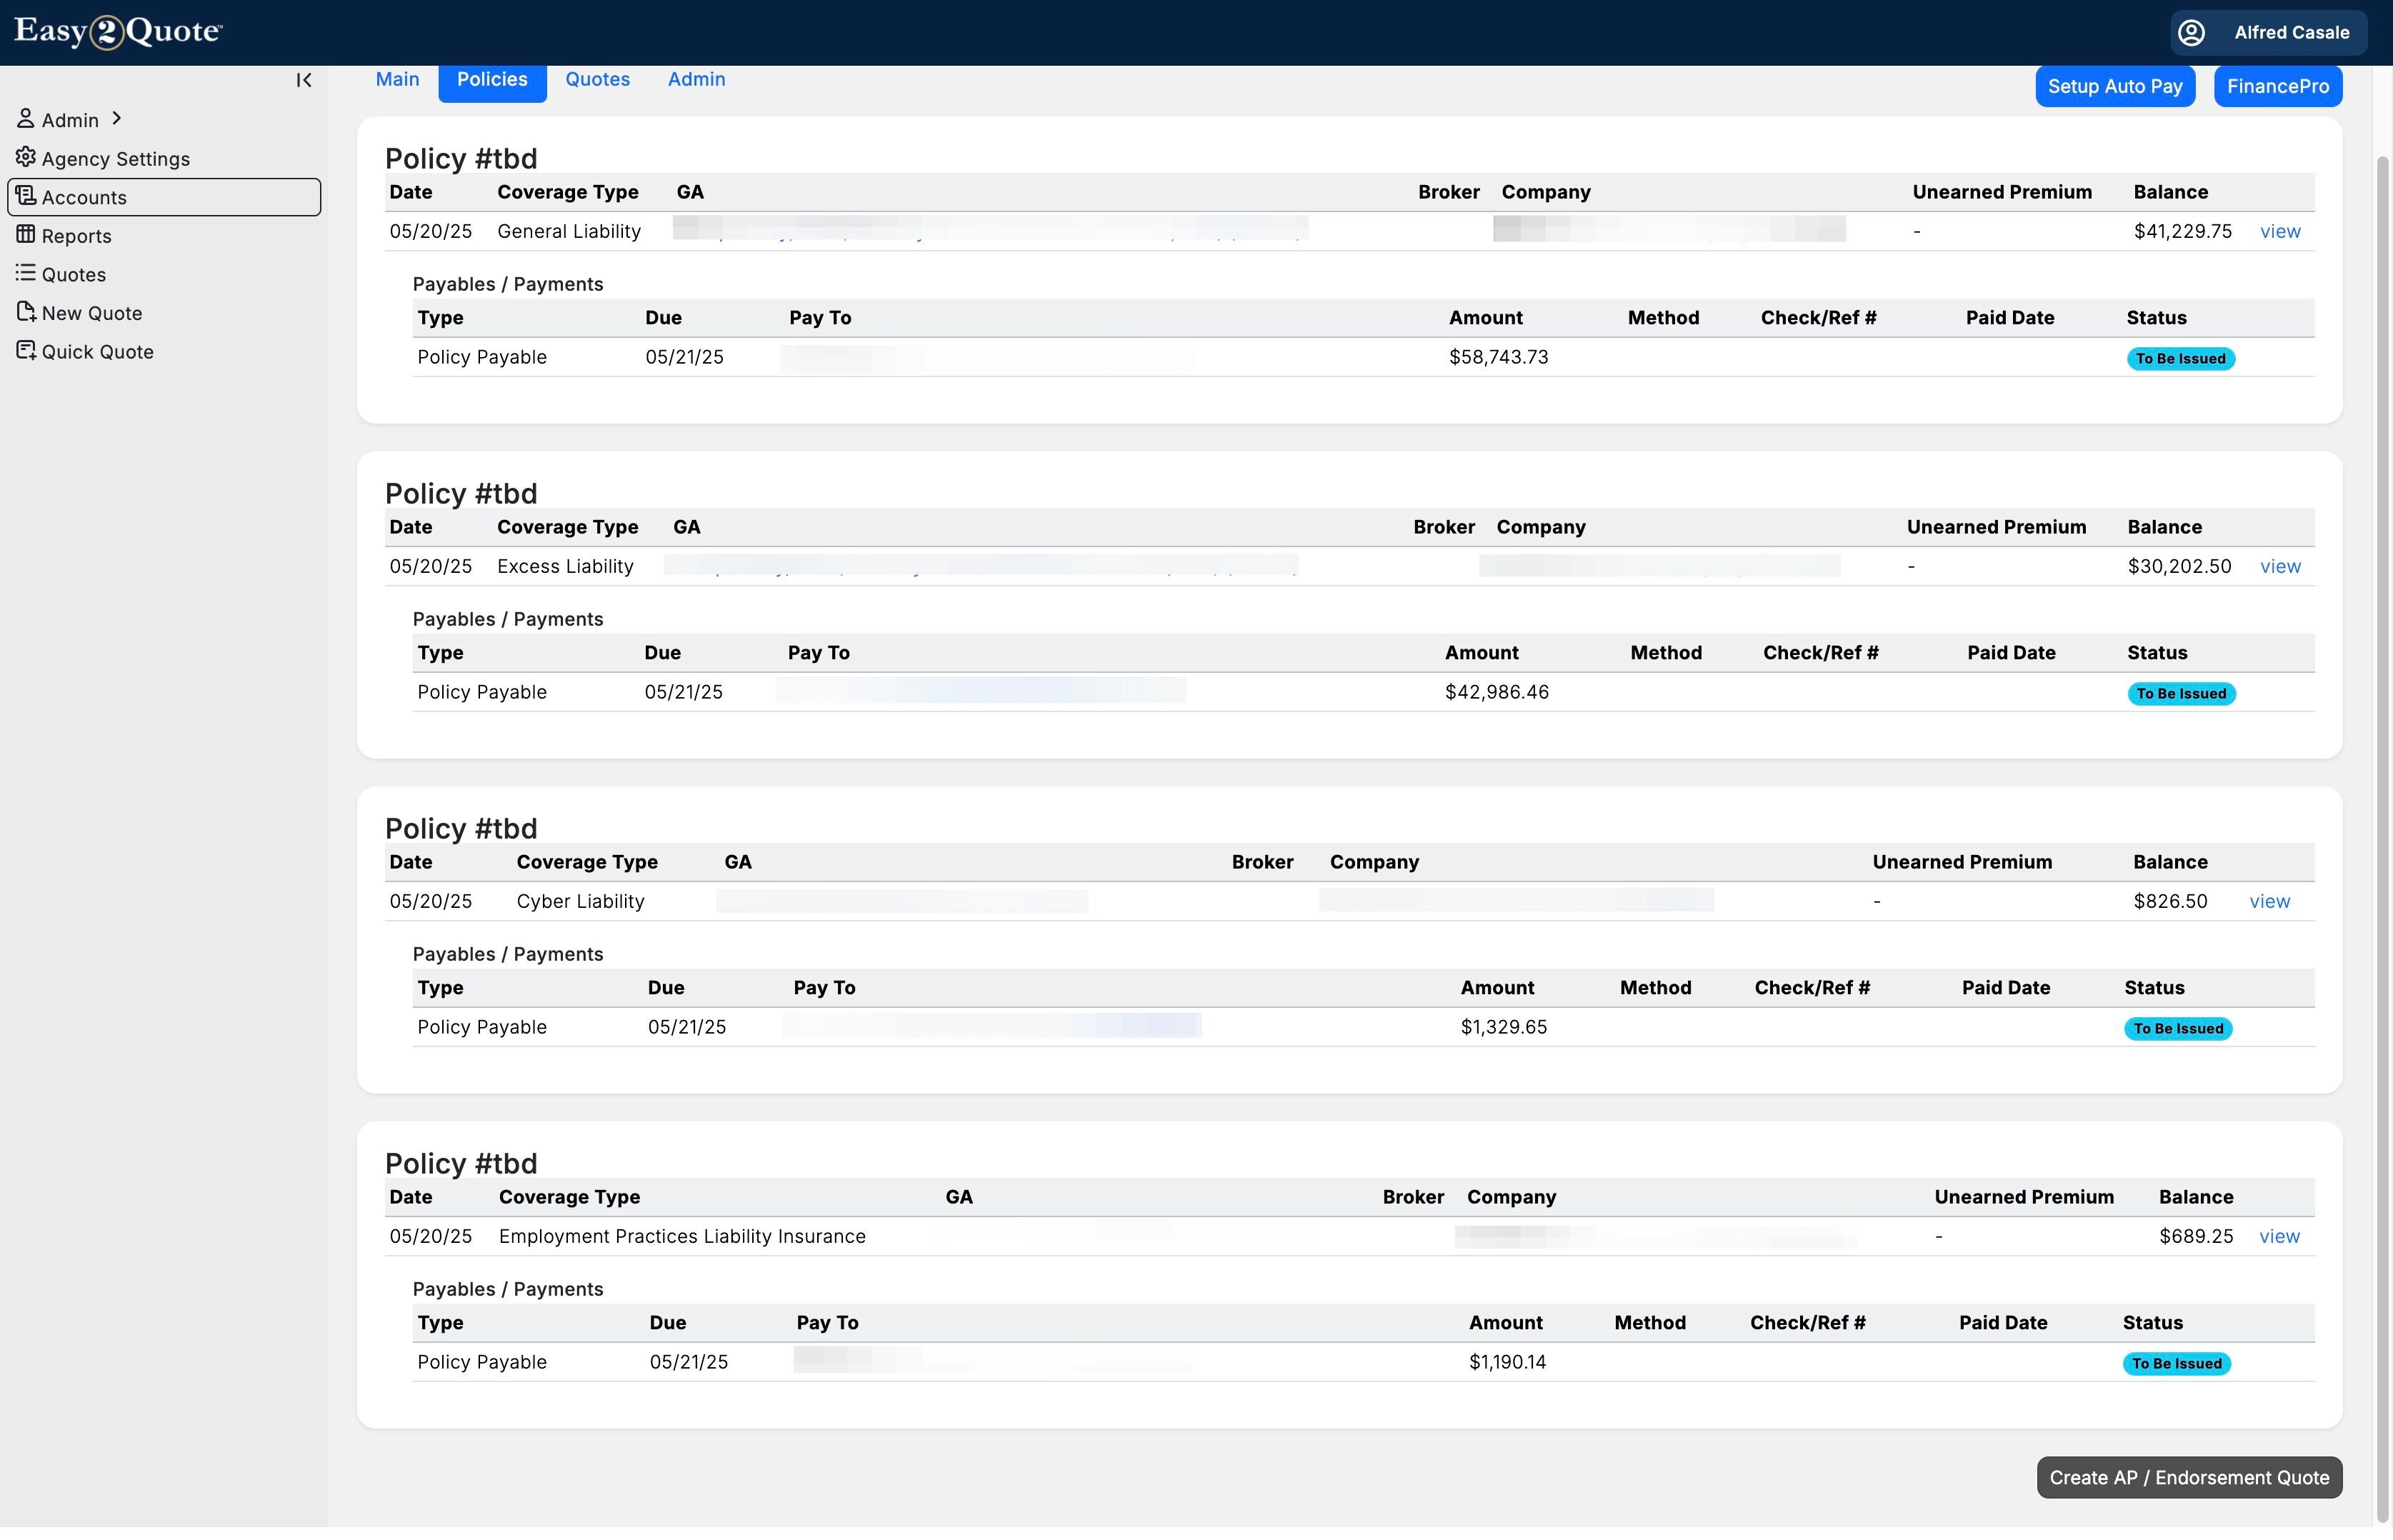The image size is (2393, 1540).
Task: Click the Admin person icon in sidebar
Action: pyautogui.click(x=25, y=119)
